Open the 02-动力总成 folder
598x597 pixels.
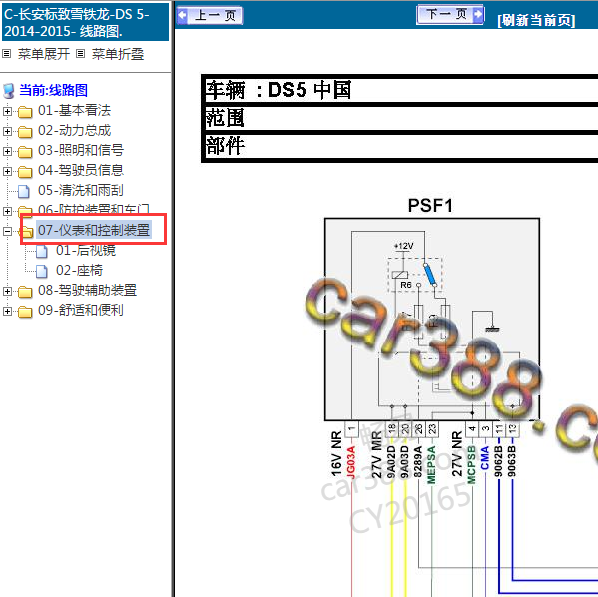74,130
